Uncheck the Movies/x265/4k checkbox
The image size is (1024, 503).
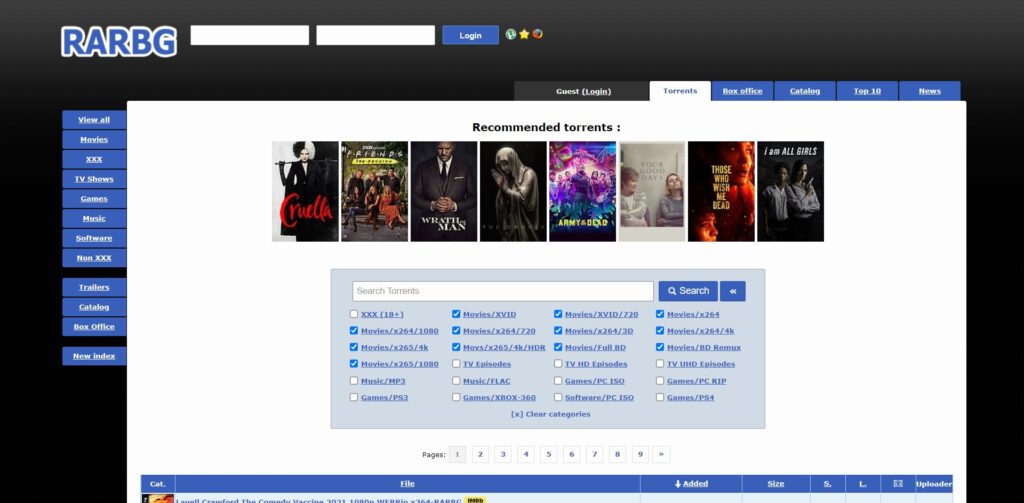(x=354, y=348)
